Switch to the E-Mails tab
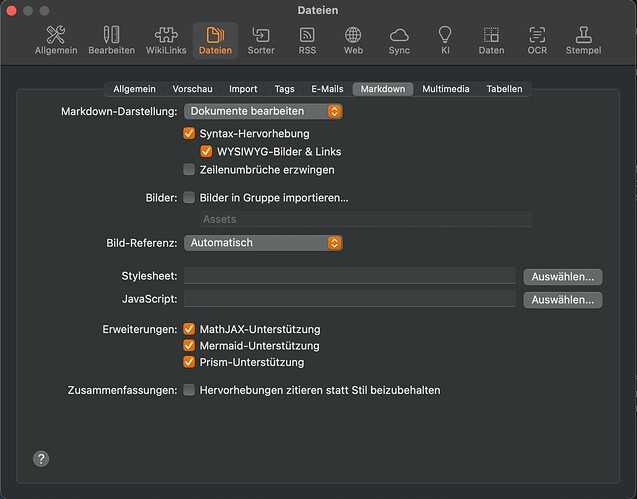637x499 pixels. click(x=327, y=89)
